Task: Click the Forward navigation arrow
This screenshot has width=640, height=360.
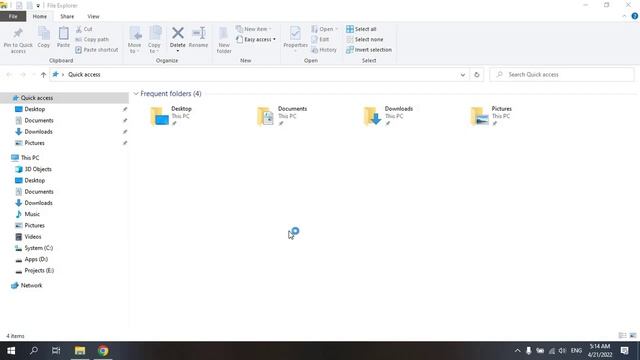Action: pyautogui.click(x=23, y=75)
